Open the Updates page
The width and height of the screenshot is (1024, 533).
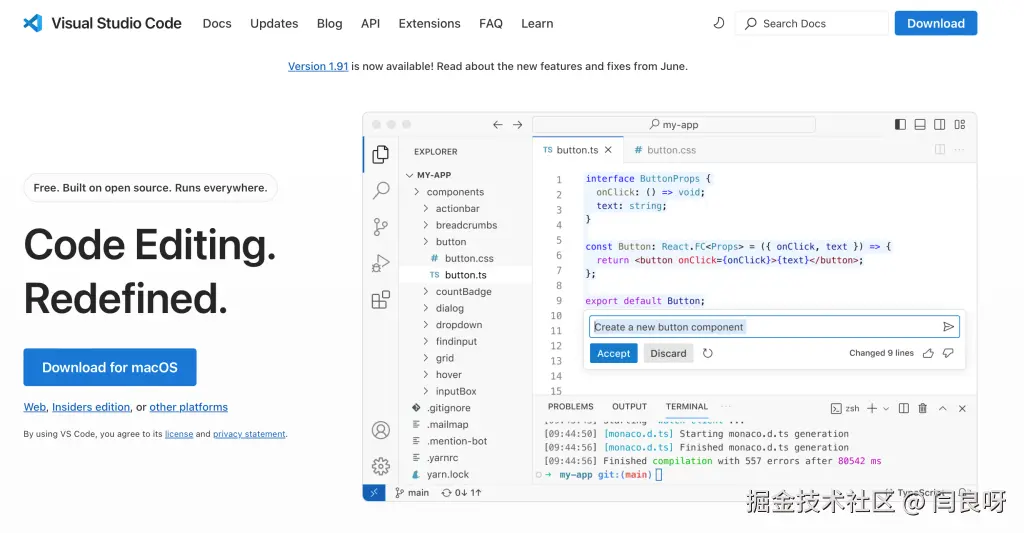[274, 24]
